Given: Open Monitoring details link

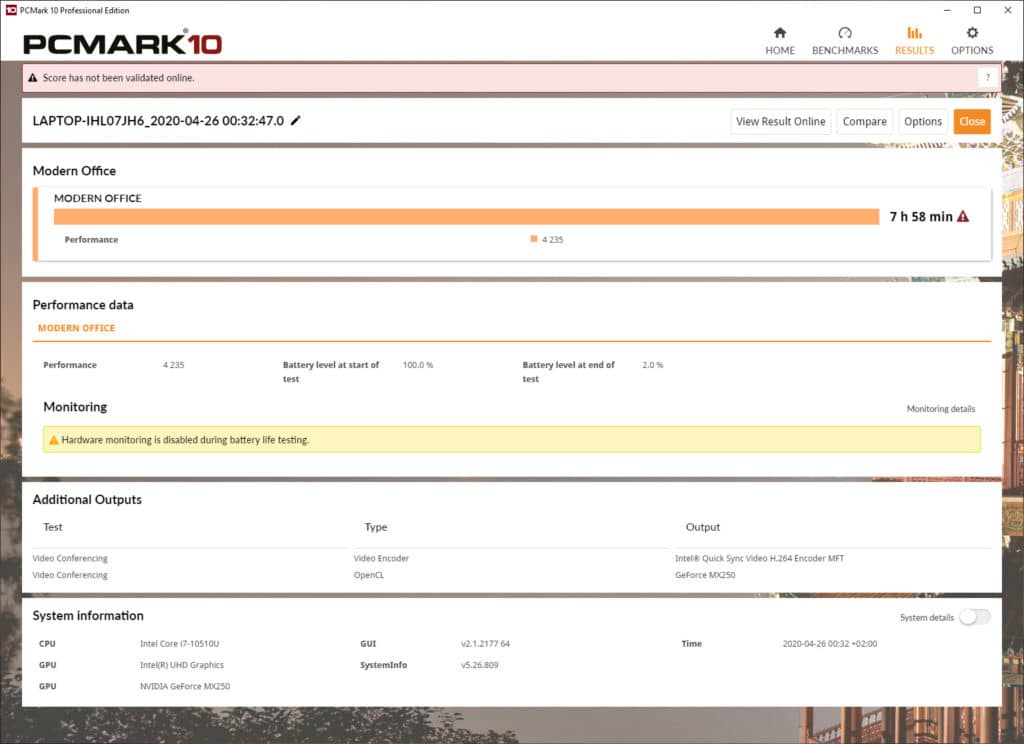Looking at the screenshot, I should coord(940,409).
